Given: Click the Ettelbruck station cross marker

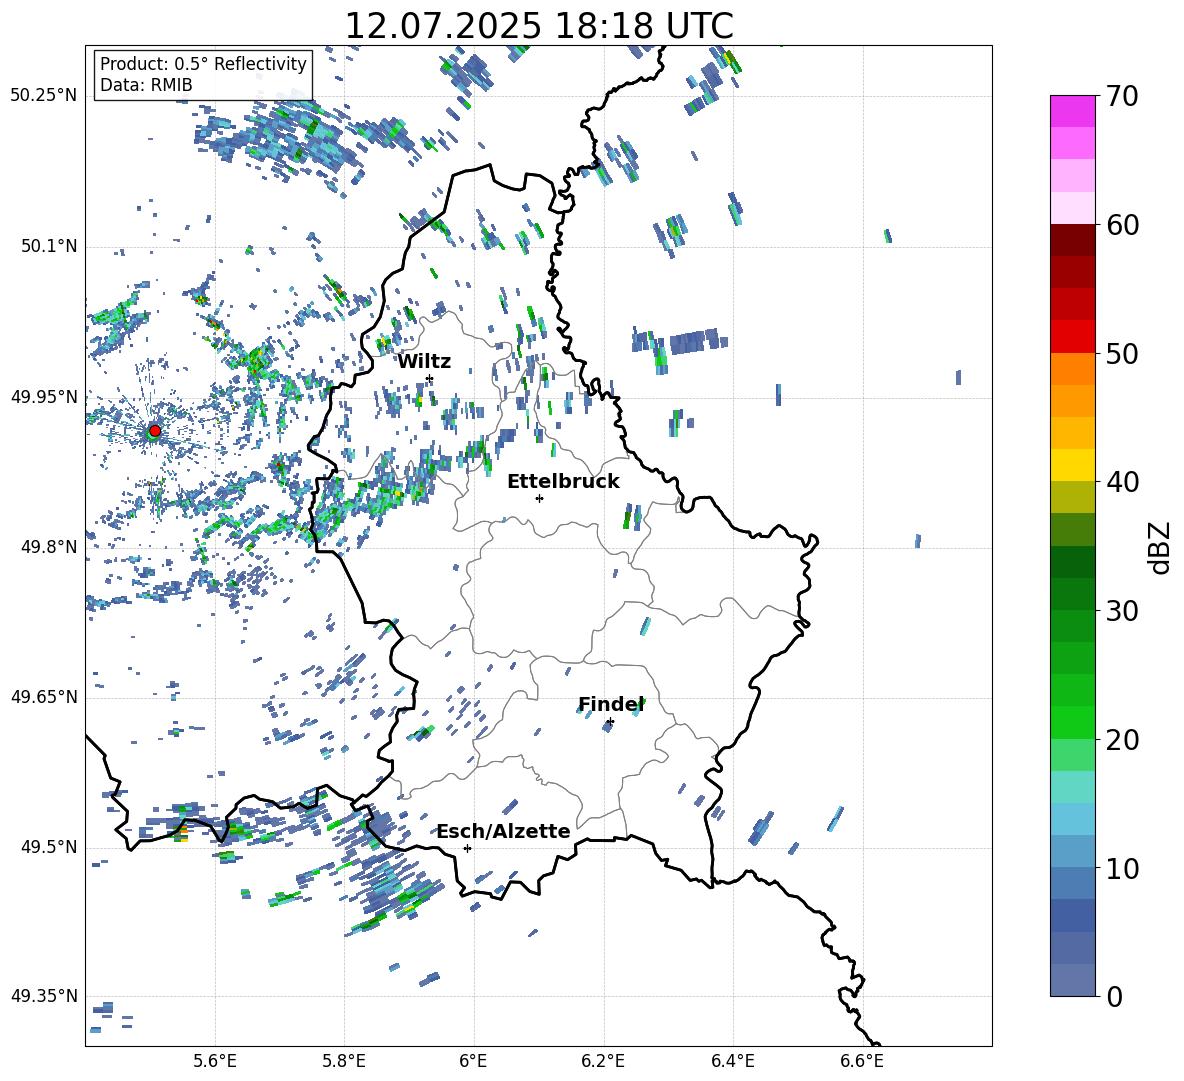Looking at the screenshot, I should [539, 498].
